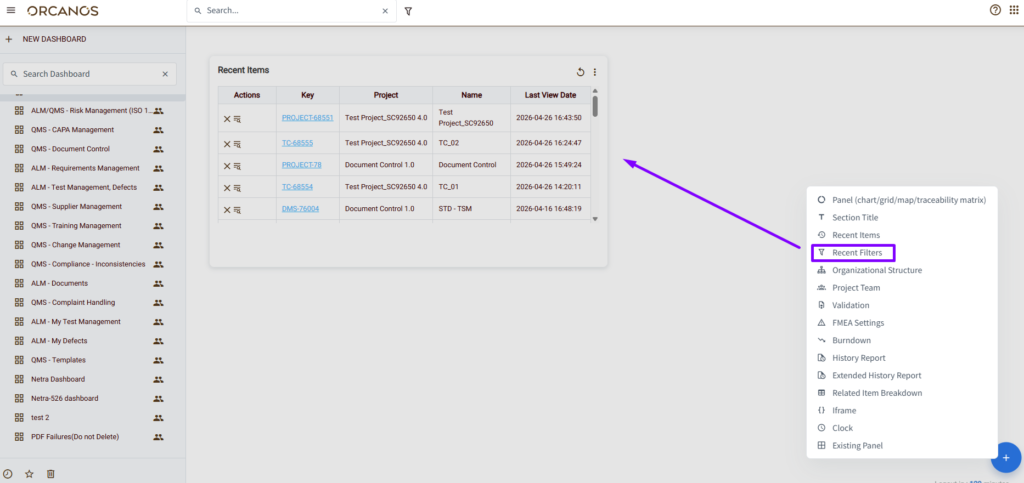Open the TC-68555 key link
The width and height of the screenshot is (1024, 483).
tap(297, 143)
